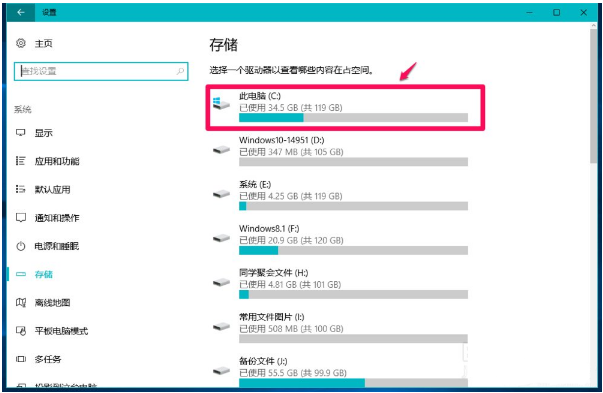603x393 pixels.
Task: Click the Storage drive icon in the sidebar
Action: coord(21,274)
